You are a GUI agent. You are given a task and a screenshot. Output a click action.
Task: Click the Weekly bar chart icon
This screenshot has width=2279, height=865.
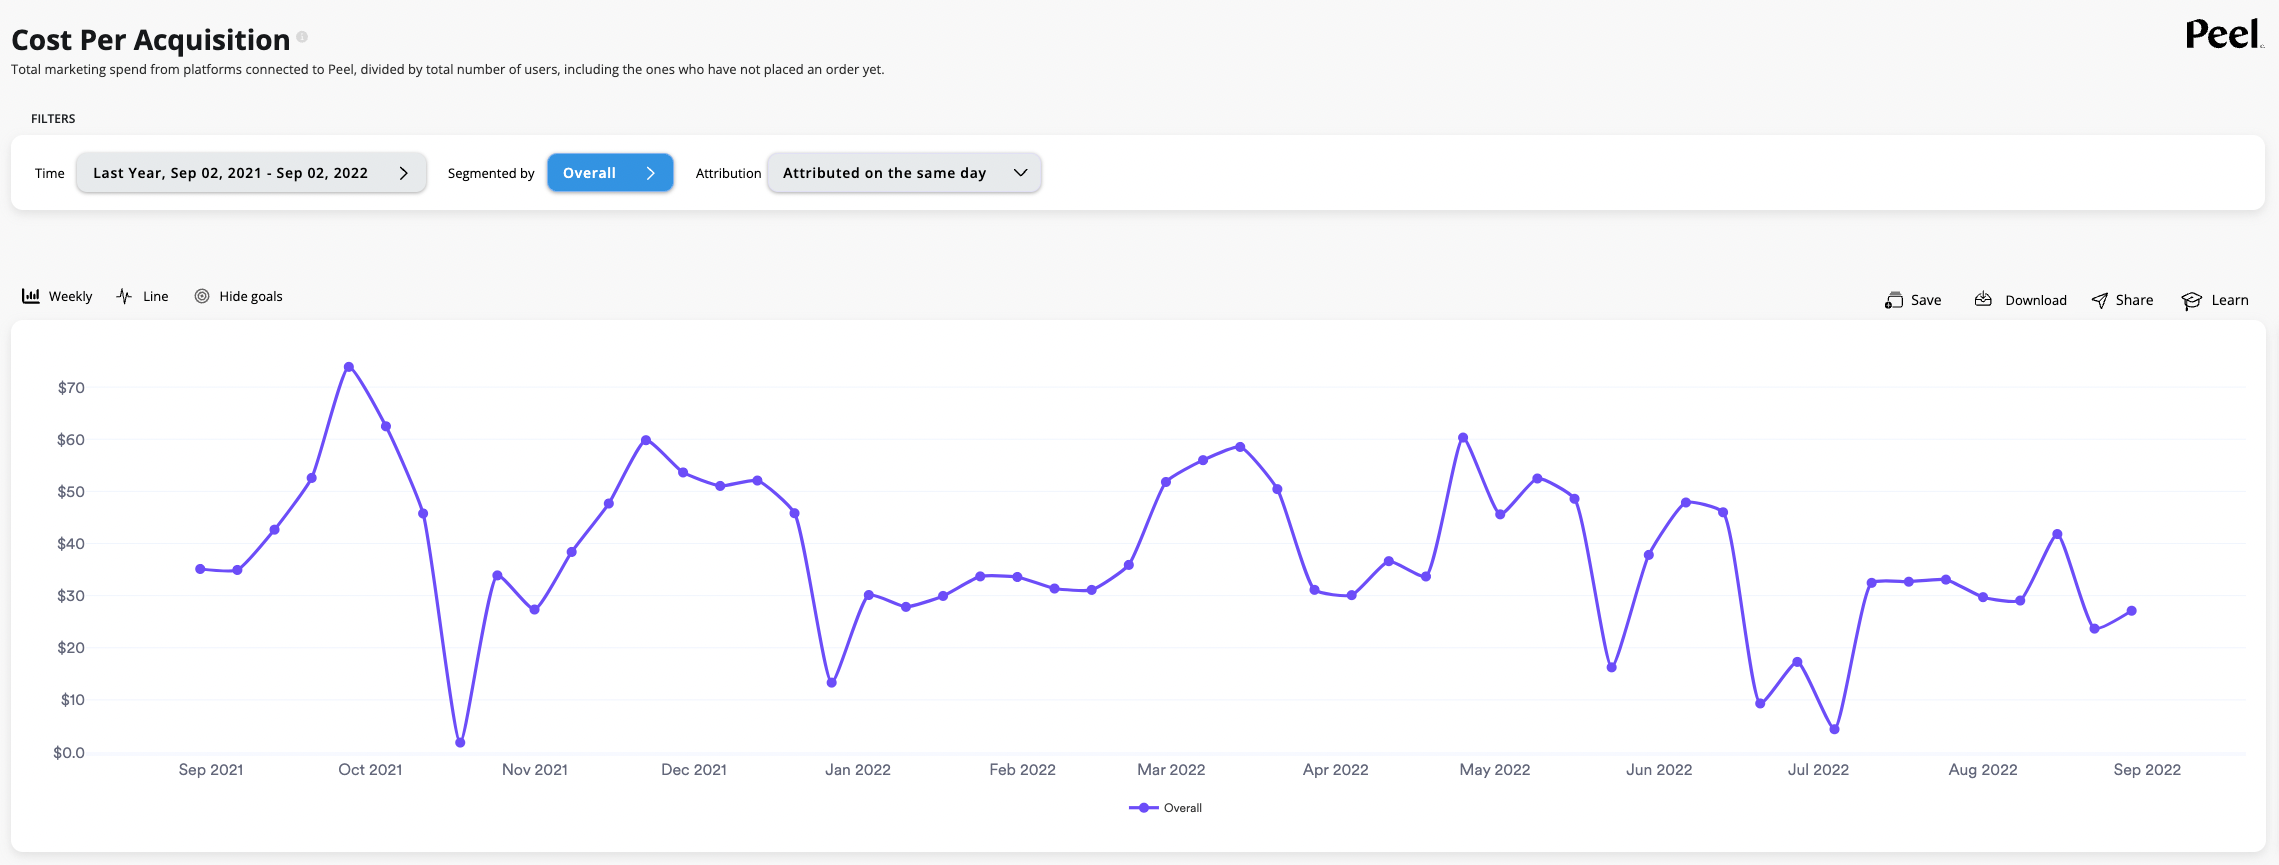pos(31,296)
